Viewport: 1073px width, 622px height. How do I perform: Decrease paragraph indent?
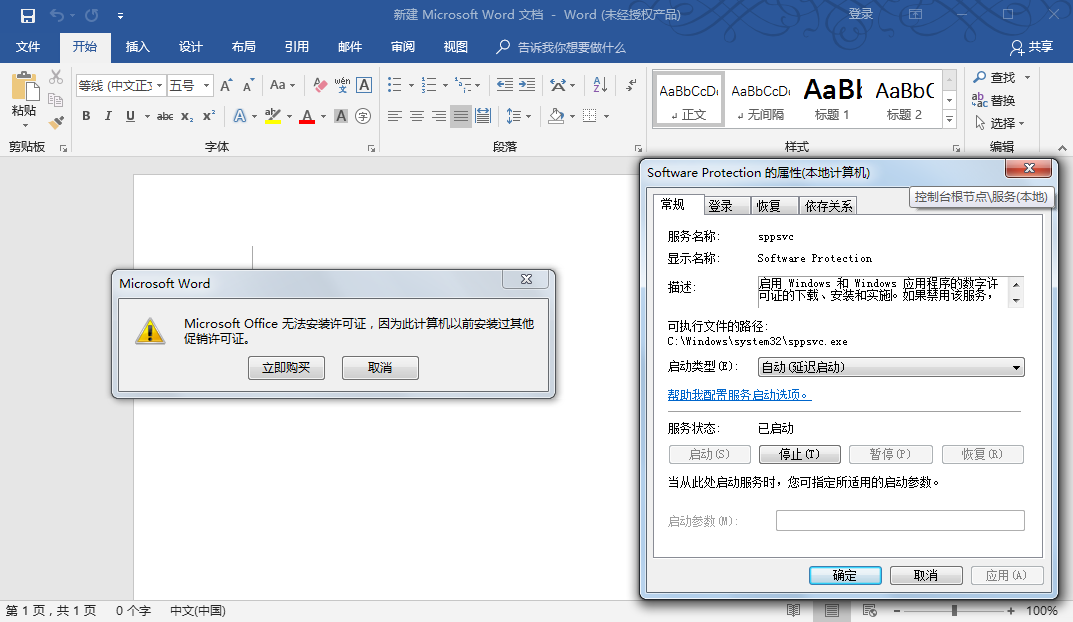(x=505, y=85)
